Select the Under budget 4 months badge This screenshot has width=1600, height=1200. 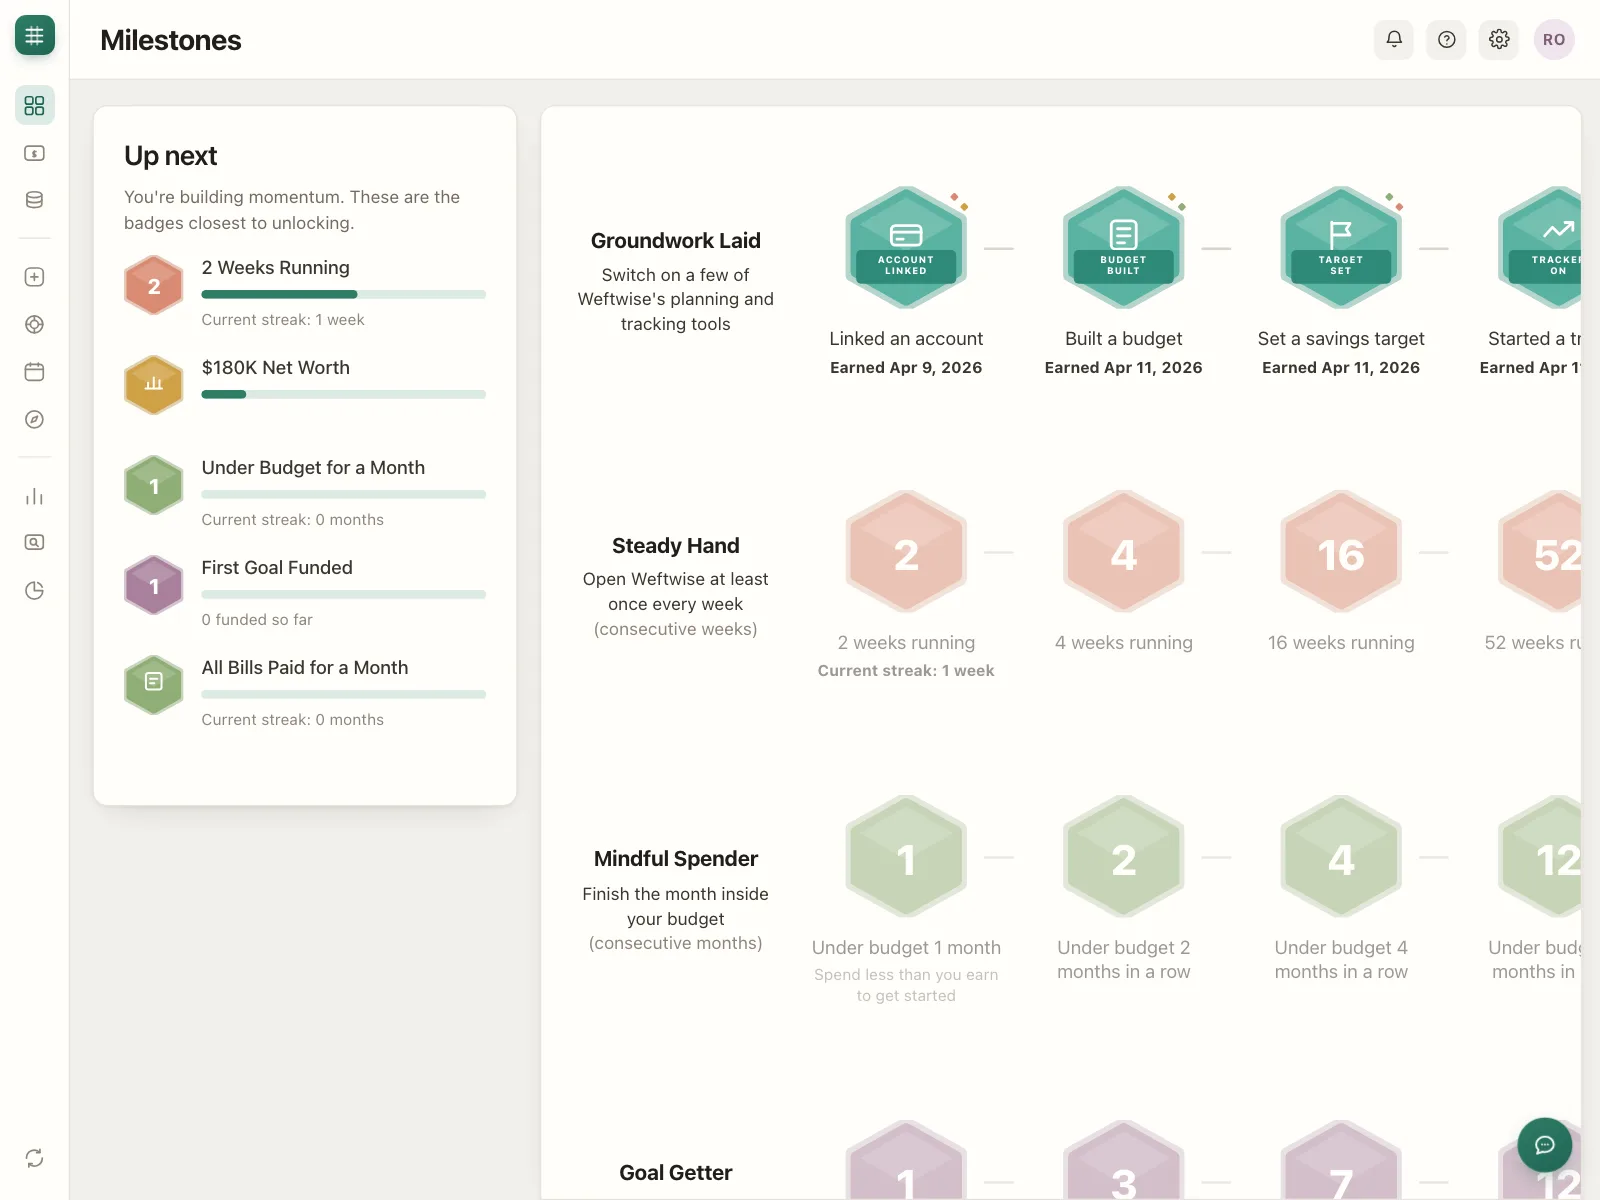coord(1341,857)
